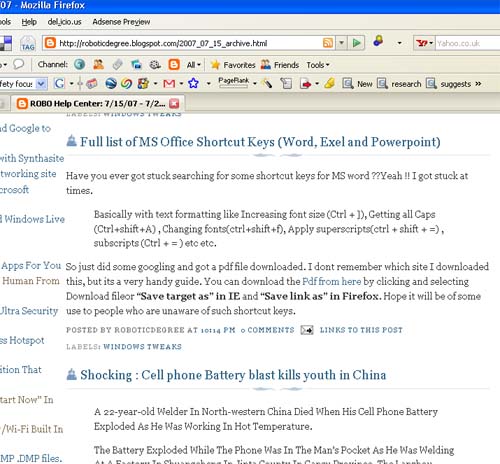Click the New search toolbar button
This screenshot has width=500, height=464.
[x=357, y=84]
